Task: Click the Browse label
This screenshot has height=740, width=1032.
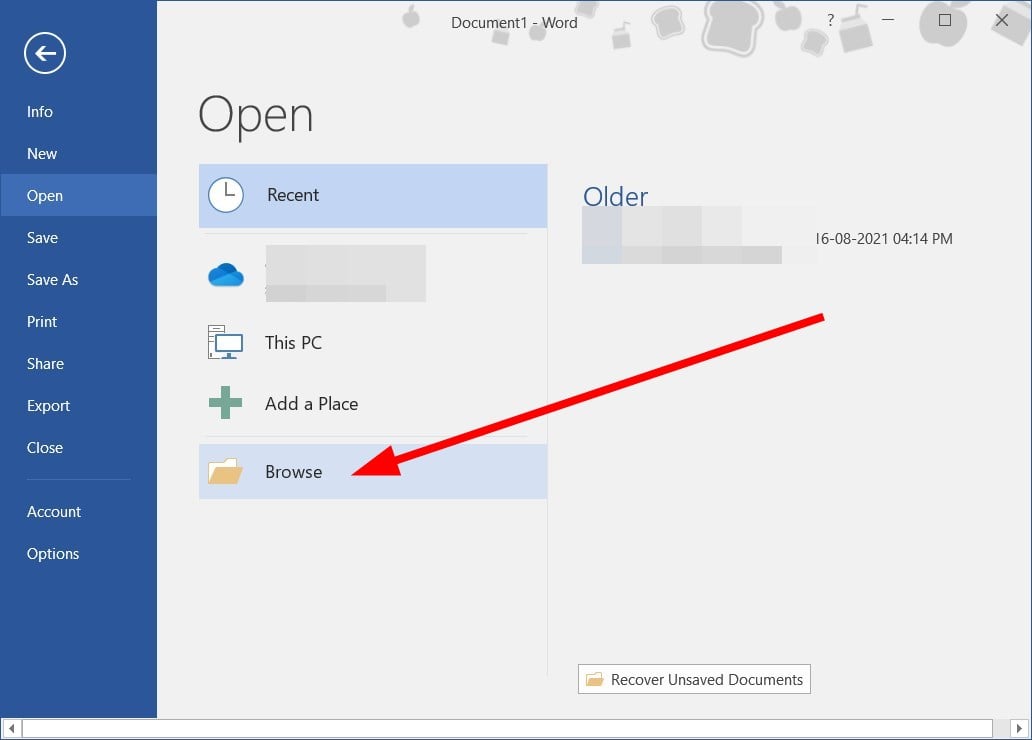Action: pyautogui.click(x=294, y=472)
